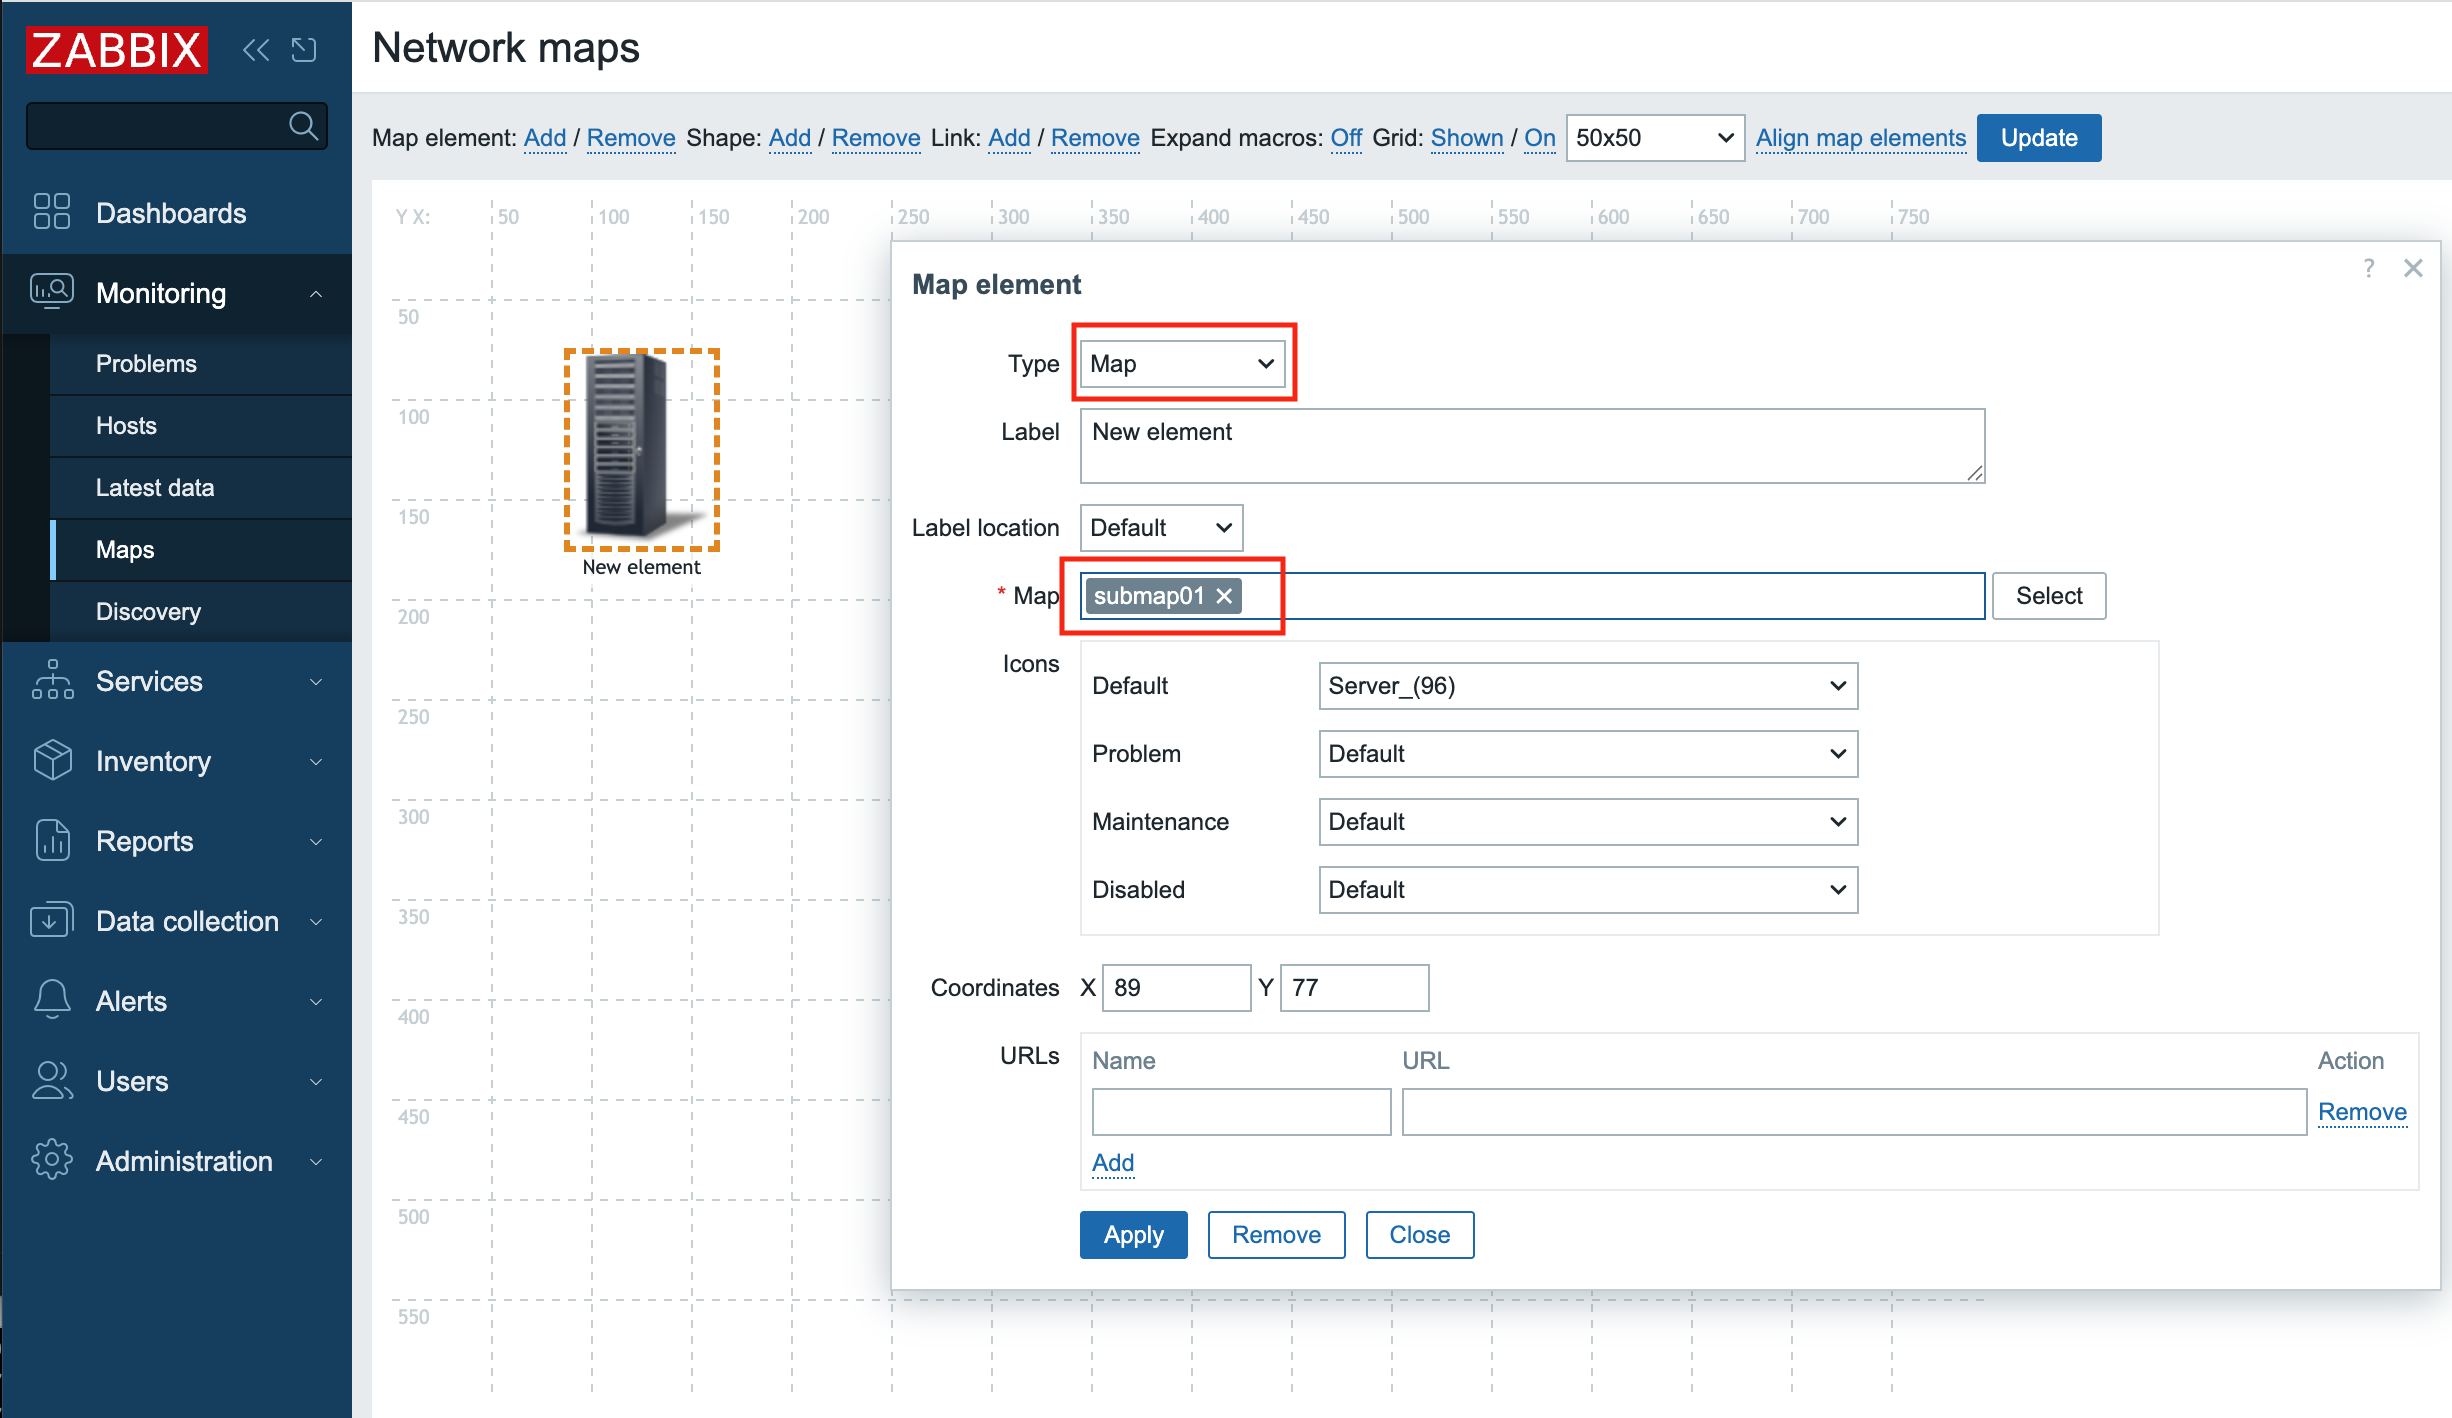Open the Hosts menu item
This screenshot has width=2452, height=1418.
point(201,426)
